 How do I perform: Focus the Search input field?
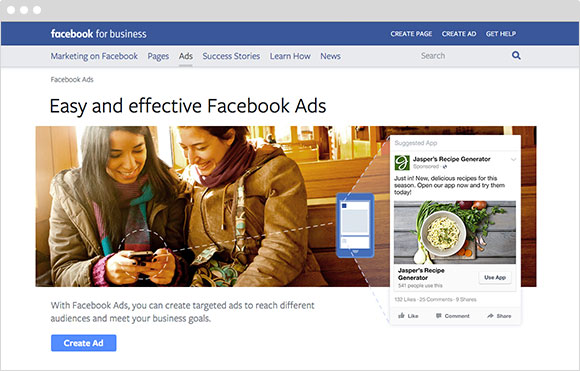(x=464, y=56)
